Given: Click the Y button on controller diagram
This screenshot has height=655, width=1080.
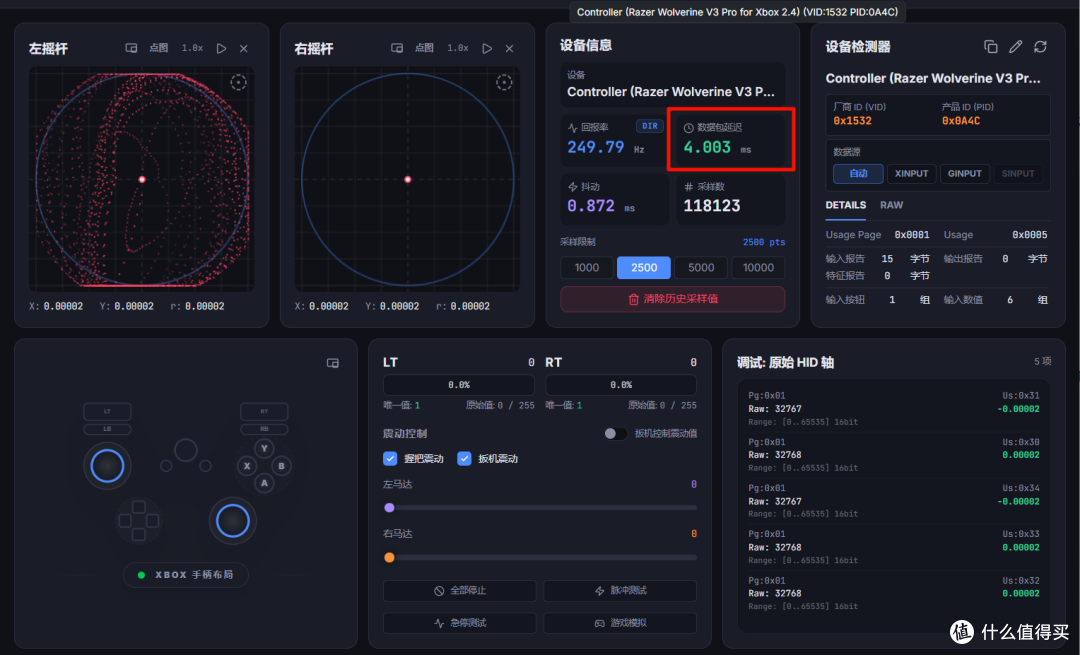Looking at the screenshot, I should [x=264, y=448].
